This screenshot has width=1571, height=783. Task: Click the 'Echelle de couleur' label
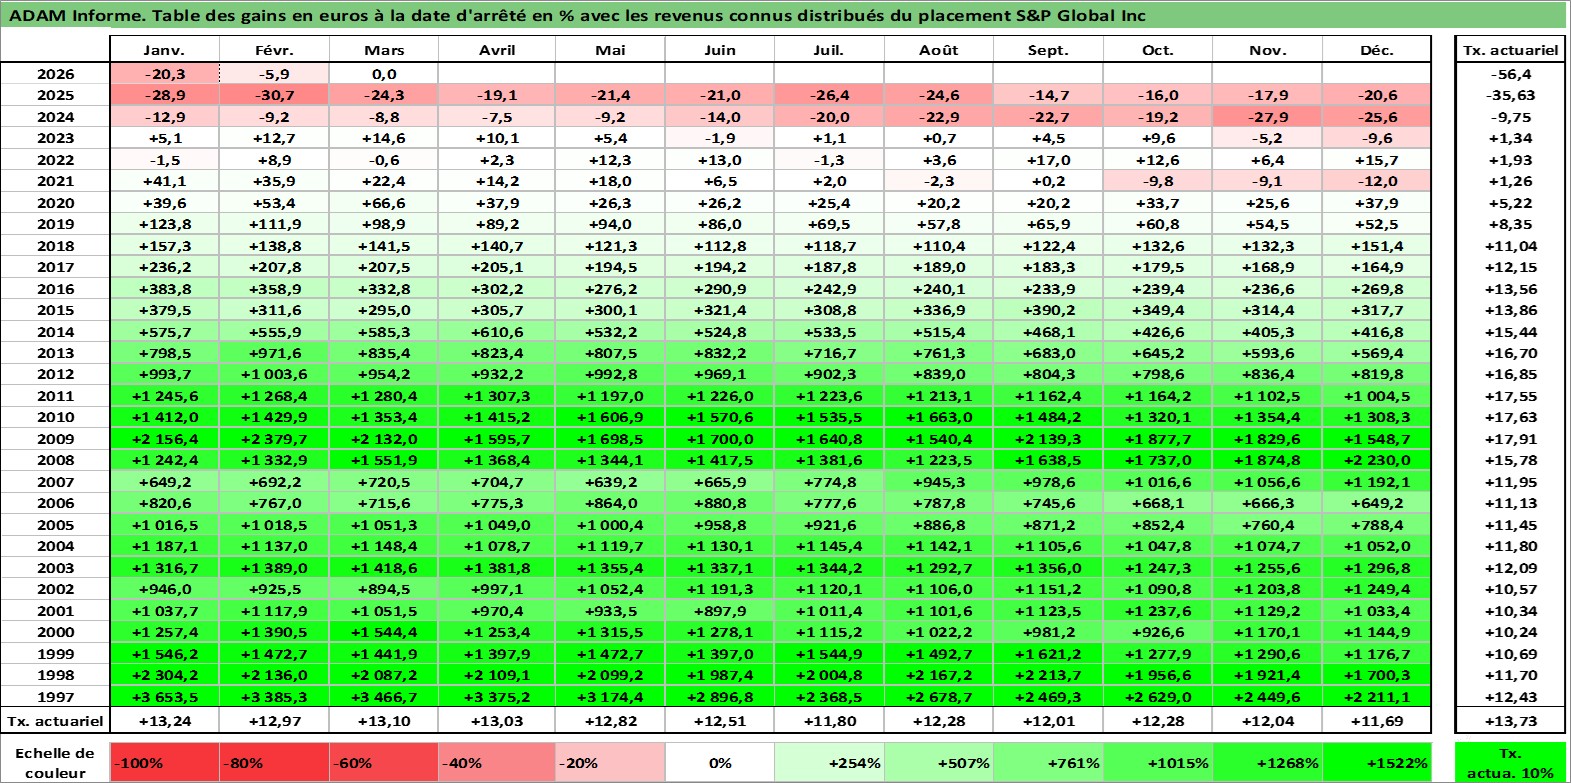click(55, 763)
